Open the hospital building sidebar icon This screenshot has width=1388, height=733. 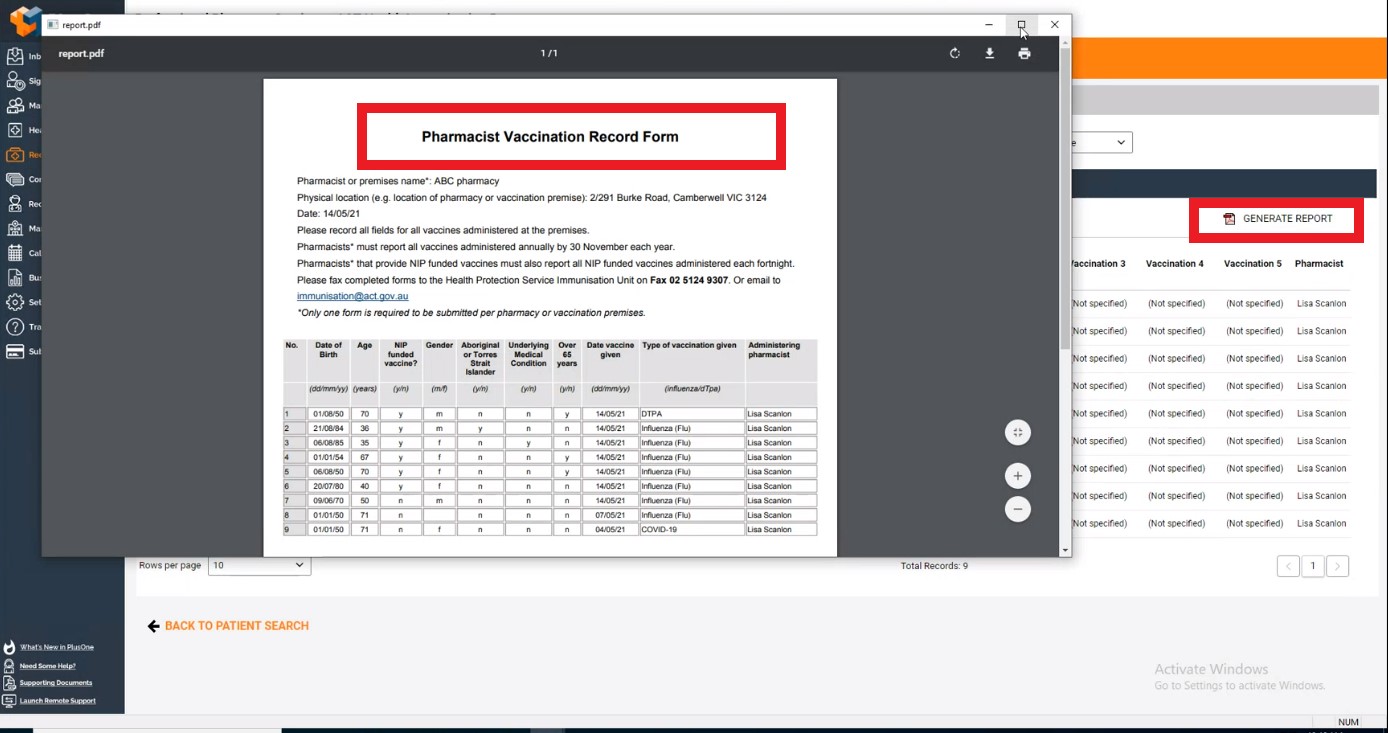point(15,228)
